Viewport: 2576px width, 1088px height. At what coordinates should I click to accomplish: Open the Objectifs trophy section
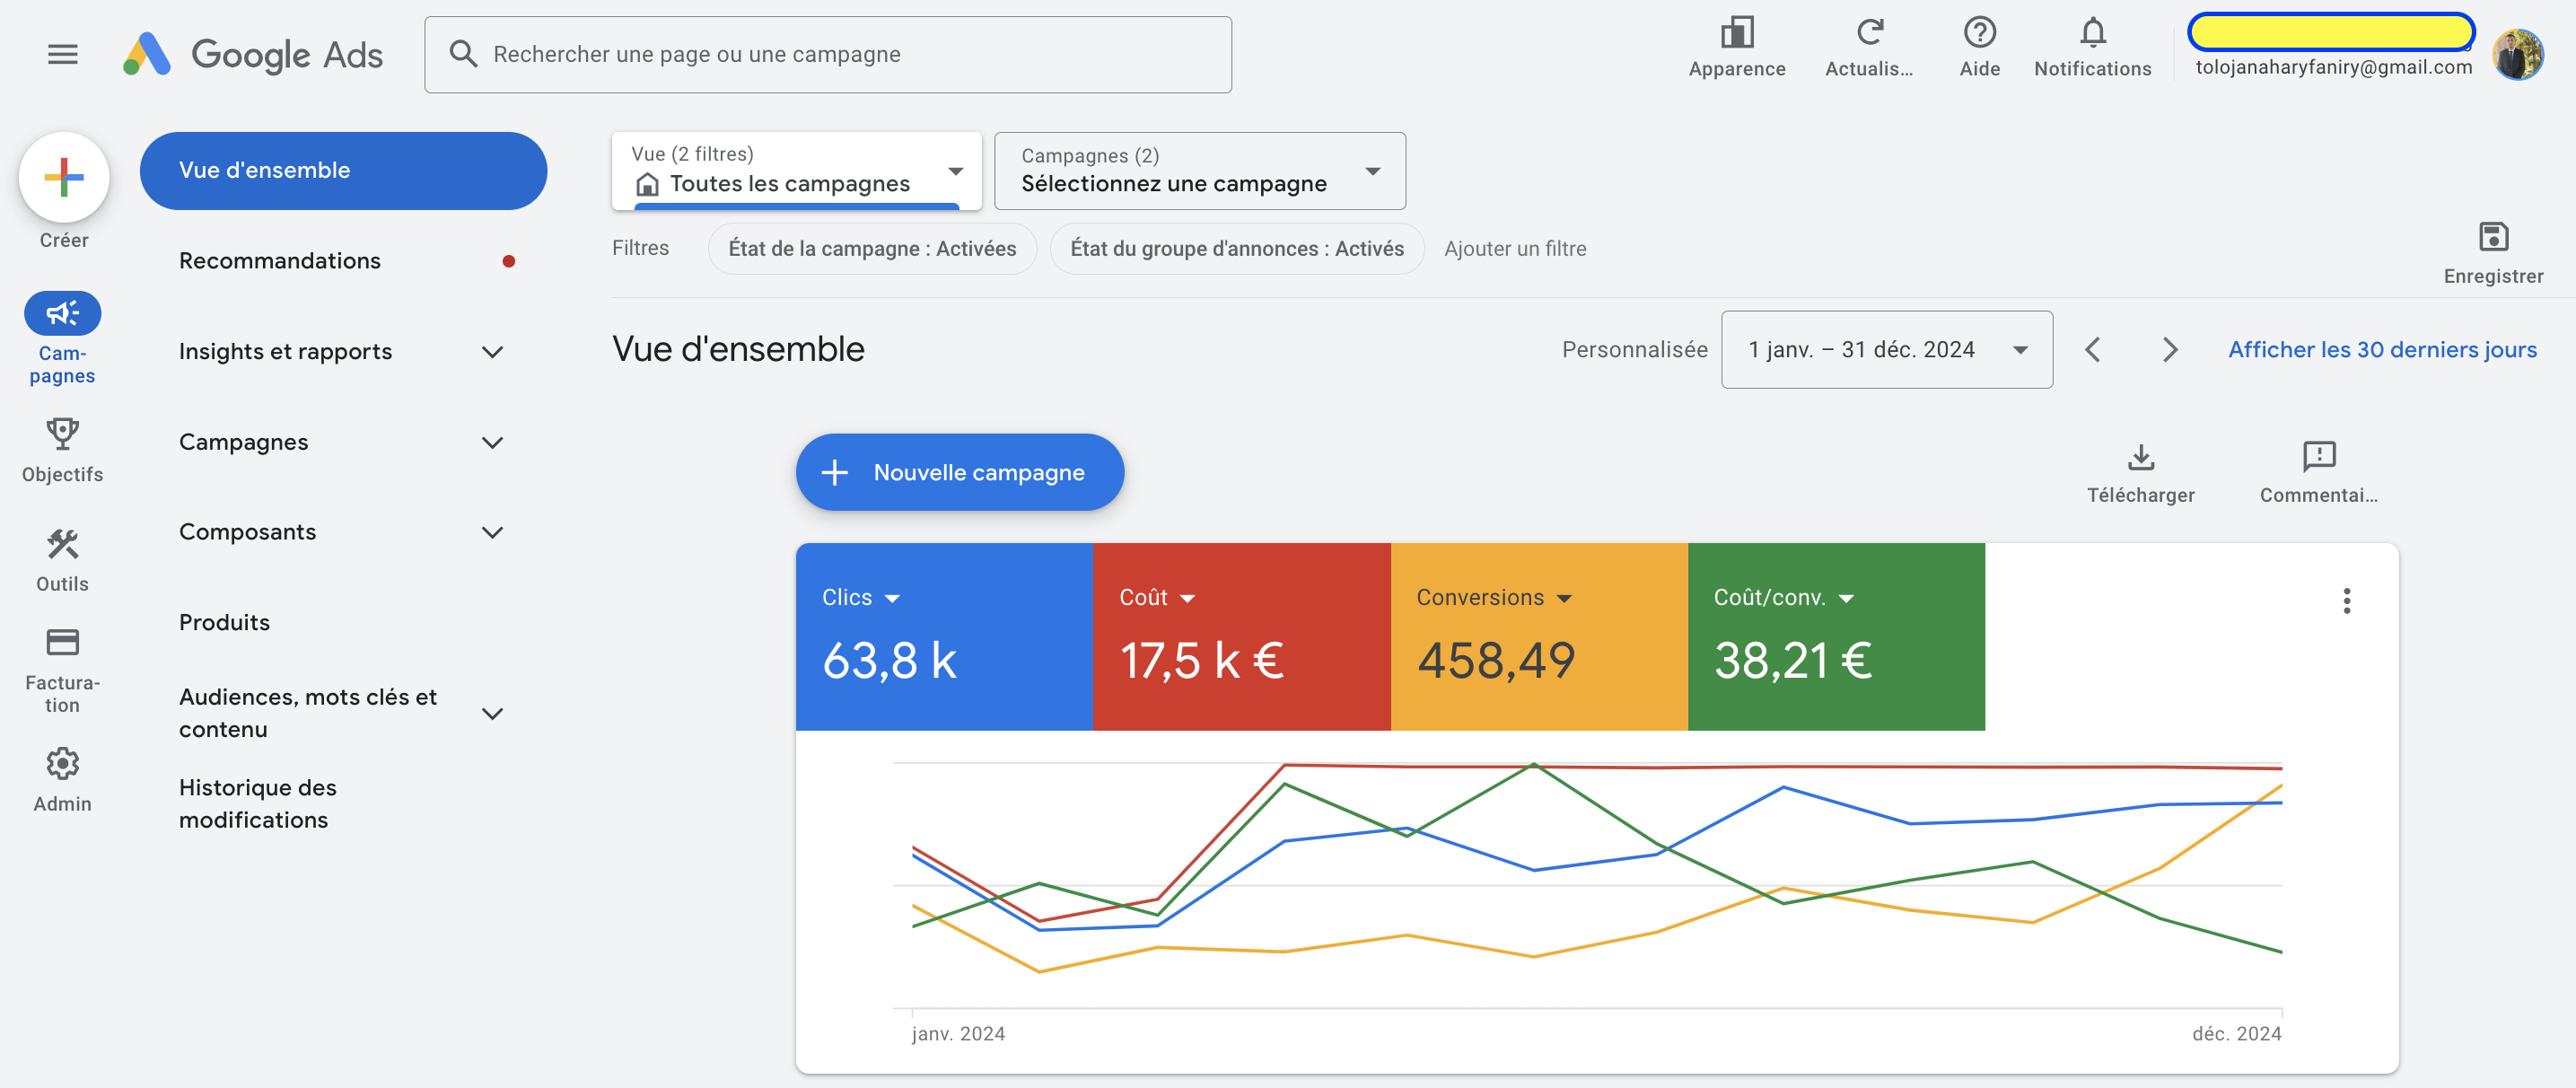coord(62,433)
